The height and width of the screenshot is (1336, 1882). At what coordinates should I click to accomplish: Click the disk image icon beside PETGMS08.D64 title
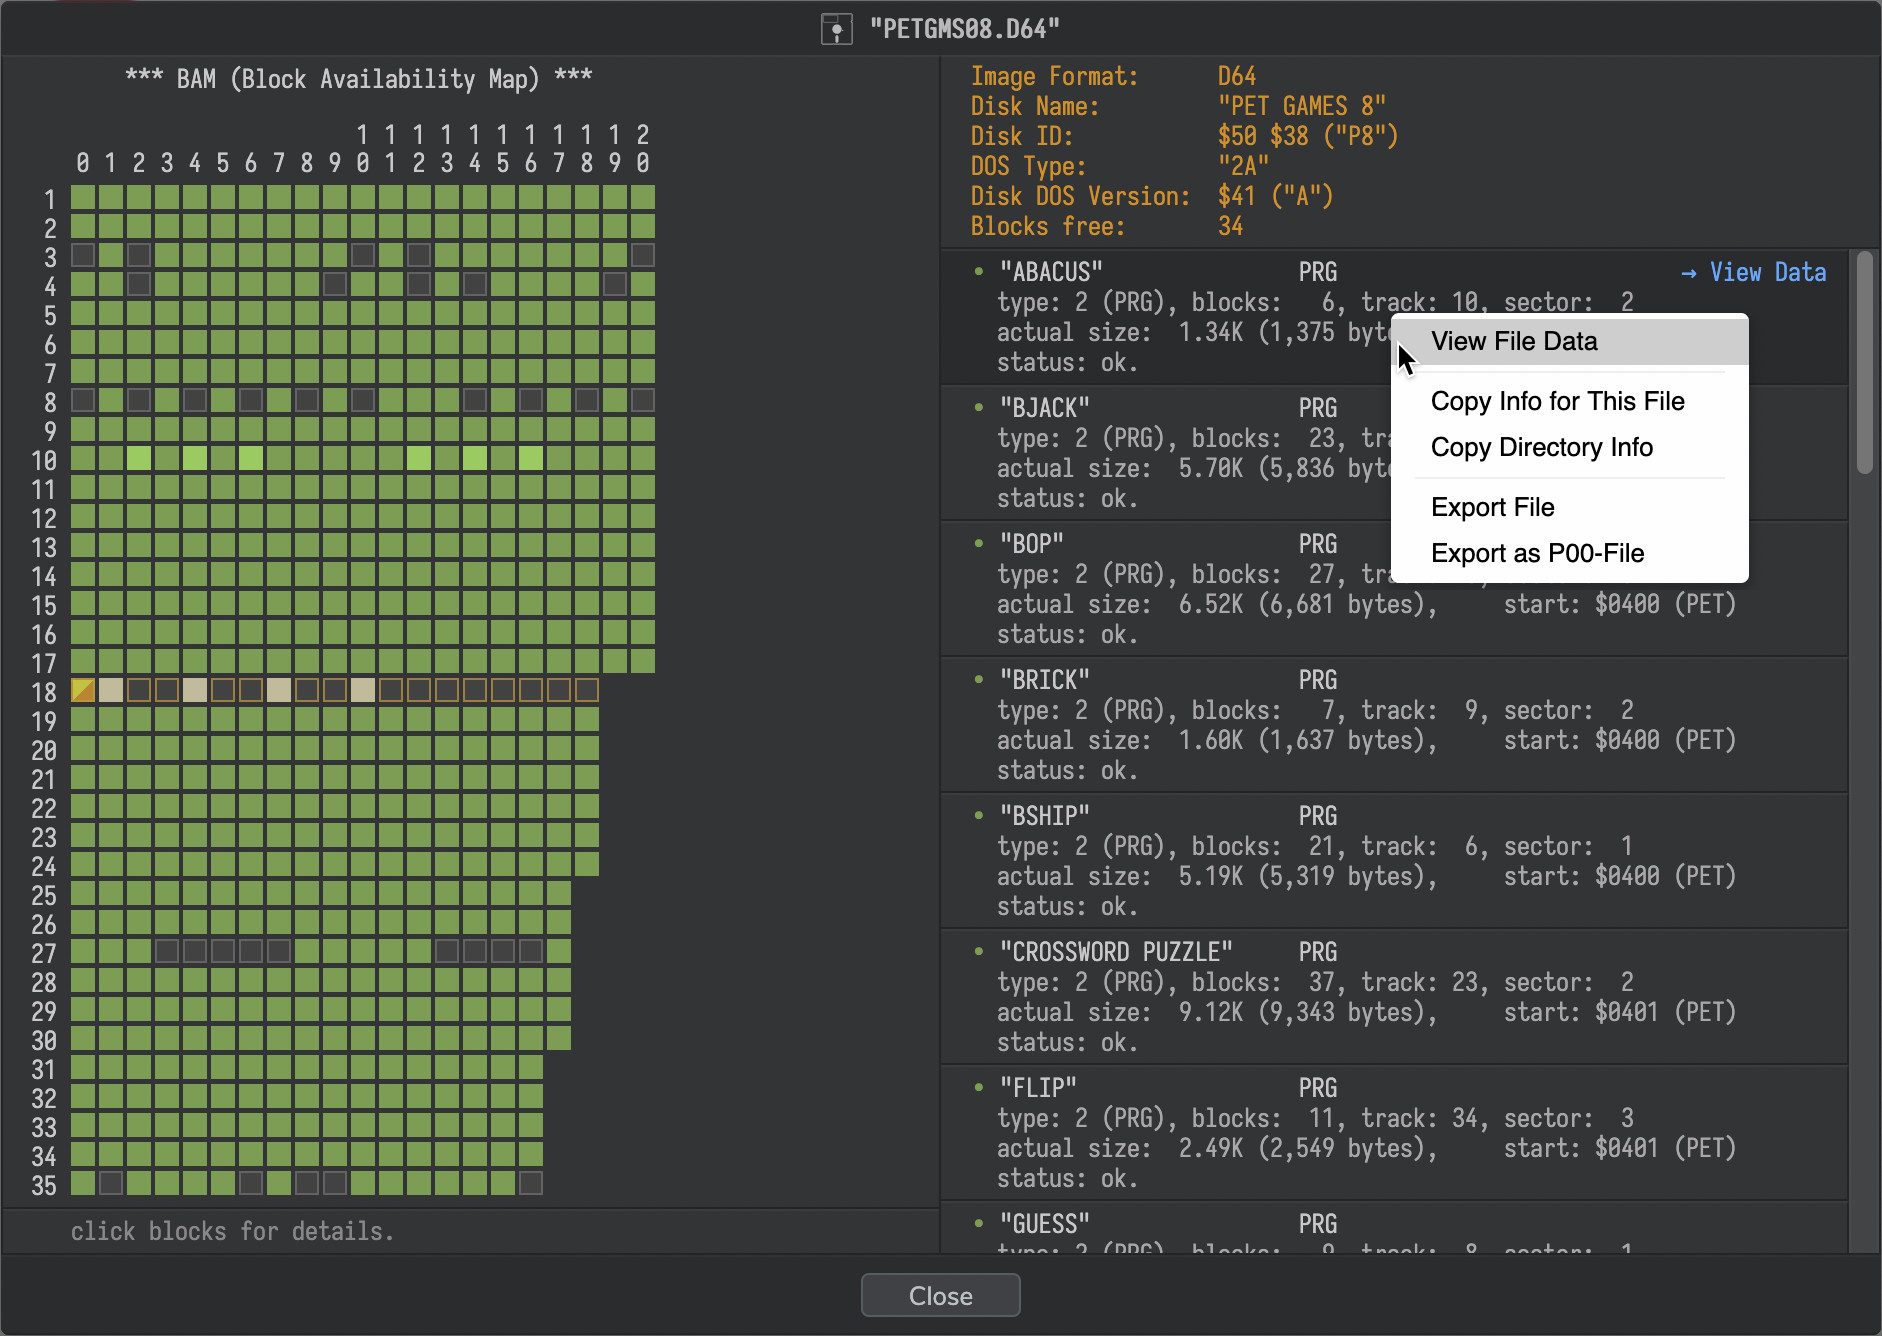[x=836, y=29]
